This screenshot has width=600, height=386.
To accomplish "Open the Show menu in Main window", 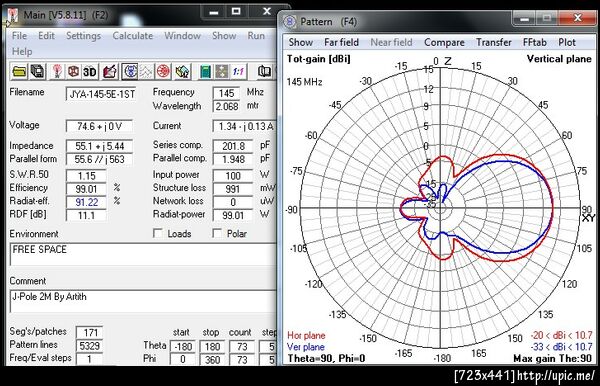I will coord(224,36).
